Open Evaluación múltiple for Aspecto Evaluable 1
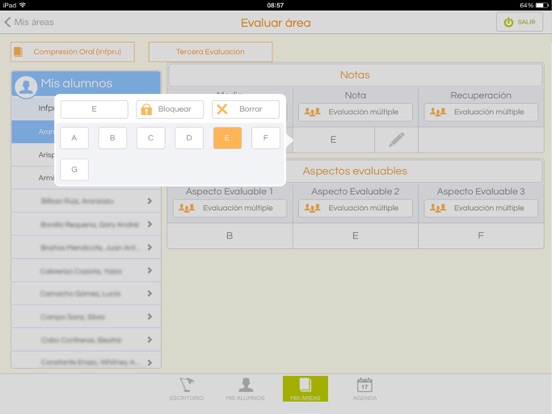The image size is (552, 414). tap(230, 208)
